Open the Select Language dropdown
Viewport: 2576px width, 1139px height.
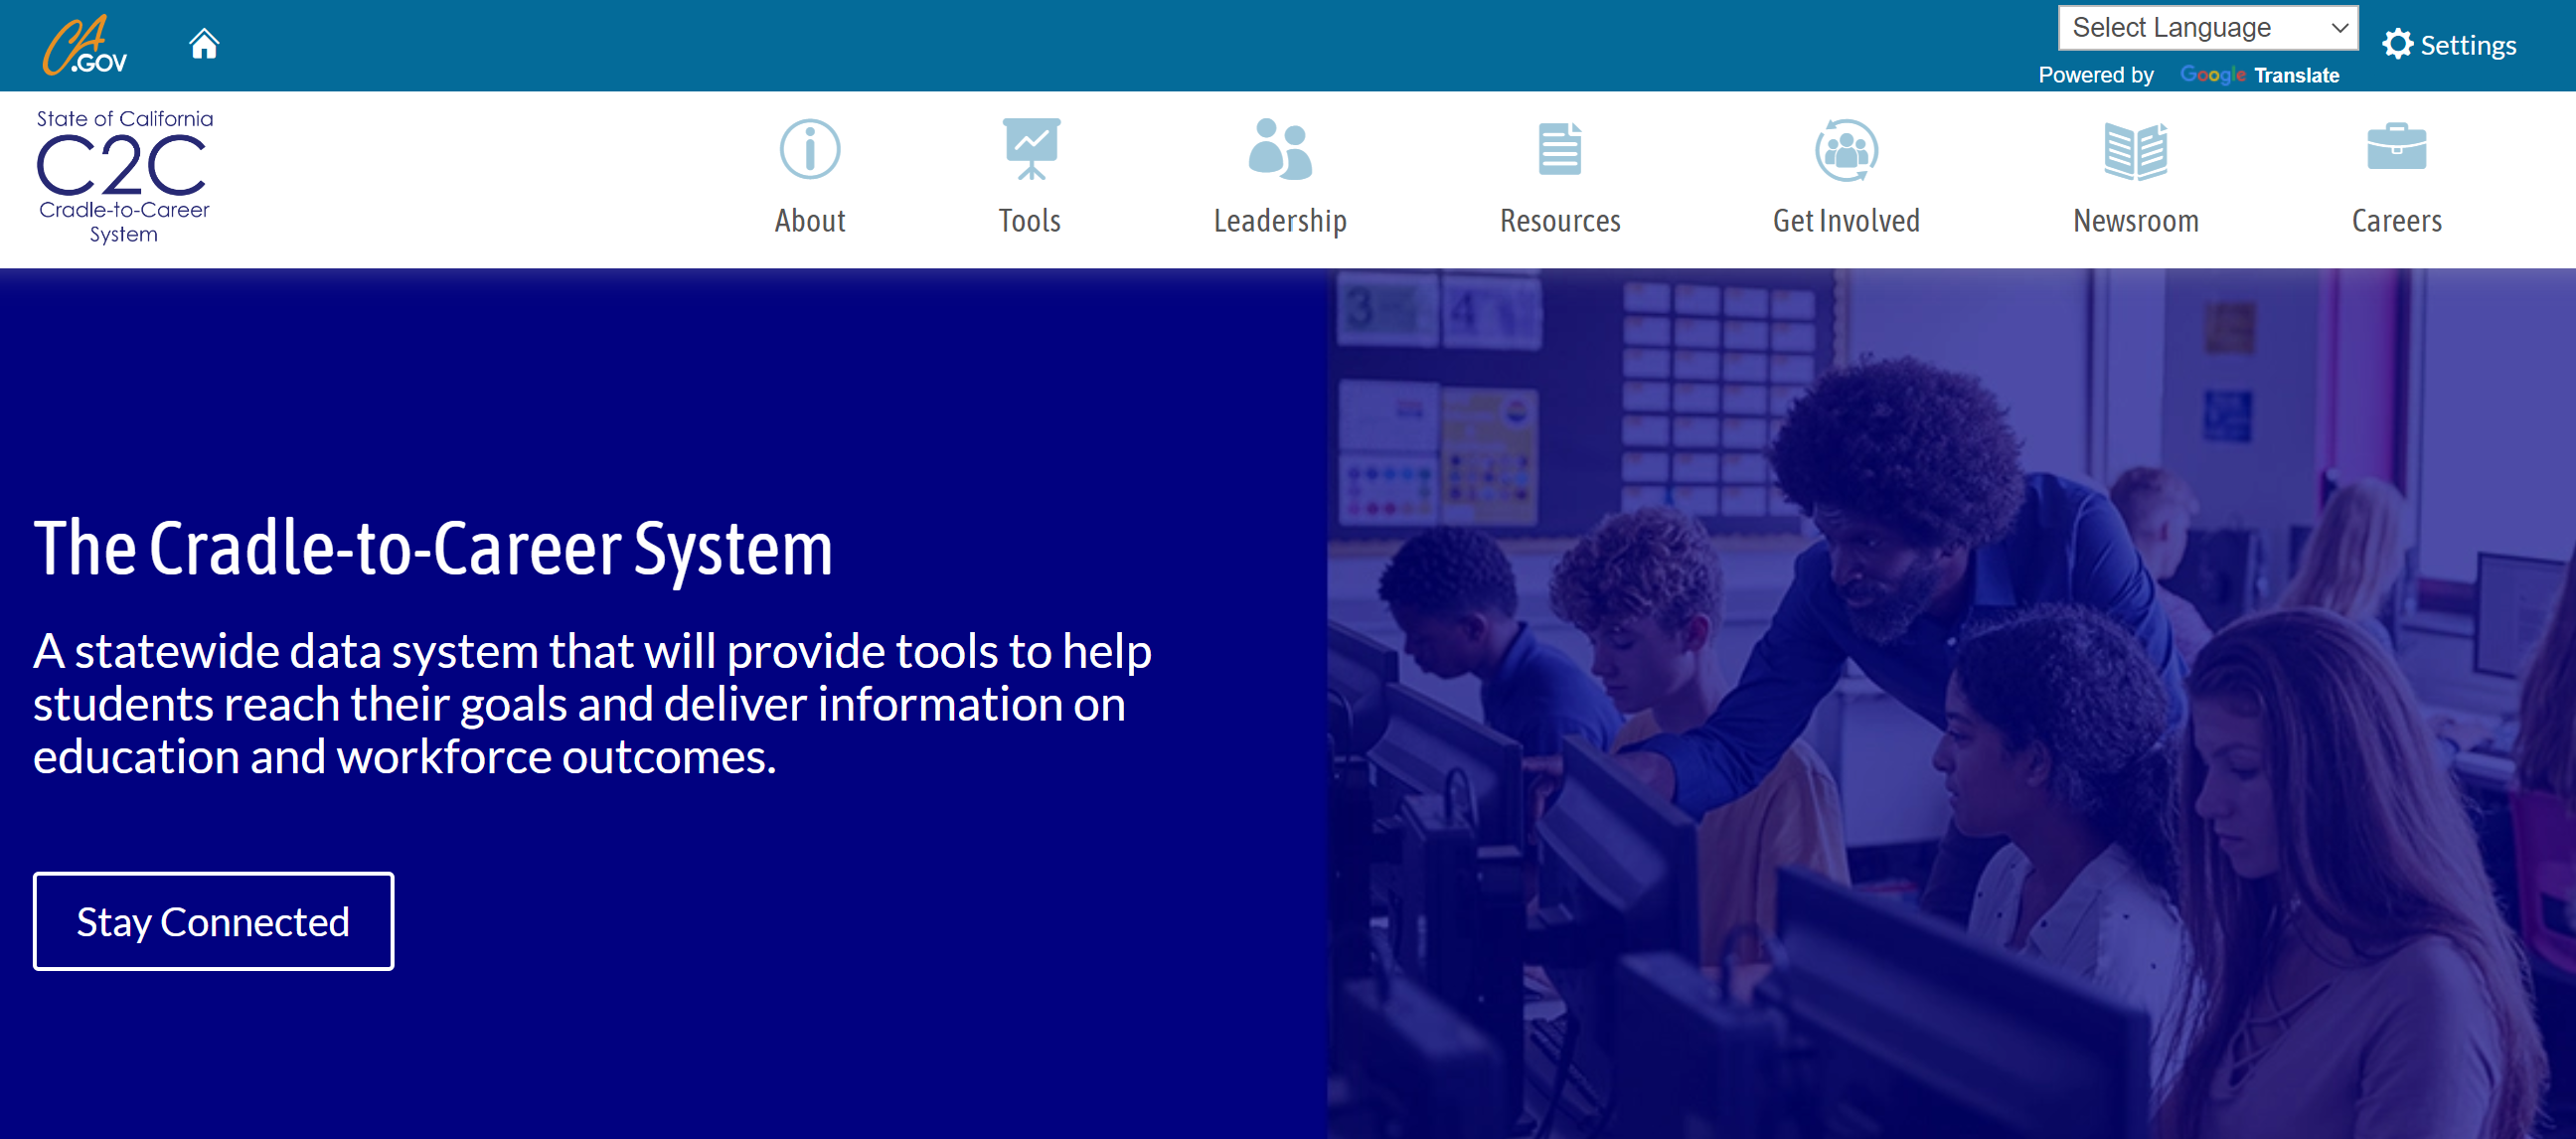2207,28
